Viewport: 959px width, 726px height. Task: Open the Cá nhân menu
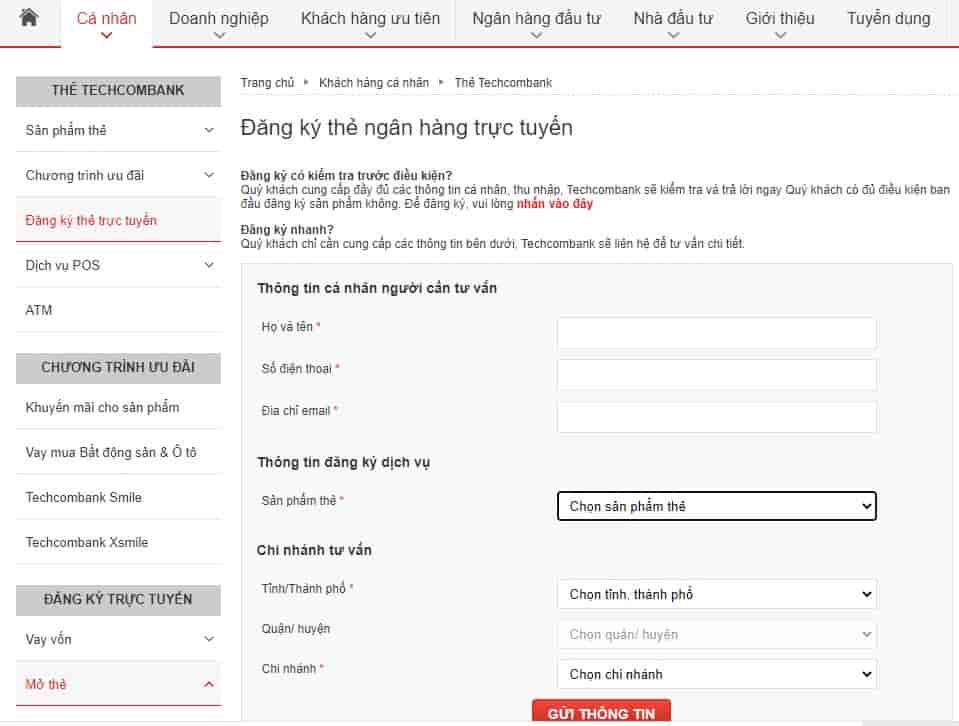(x=106, y=19)
